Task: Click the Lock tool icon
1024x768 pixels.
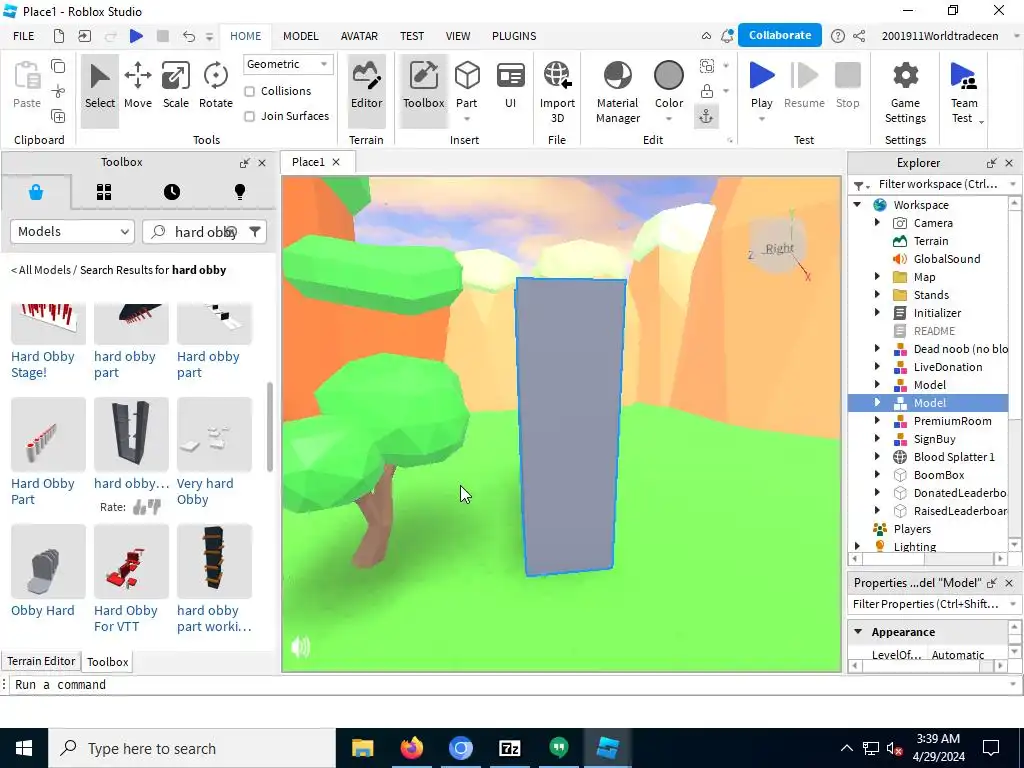Action: click(x=707, y=91)
